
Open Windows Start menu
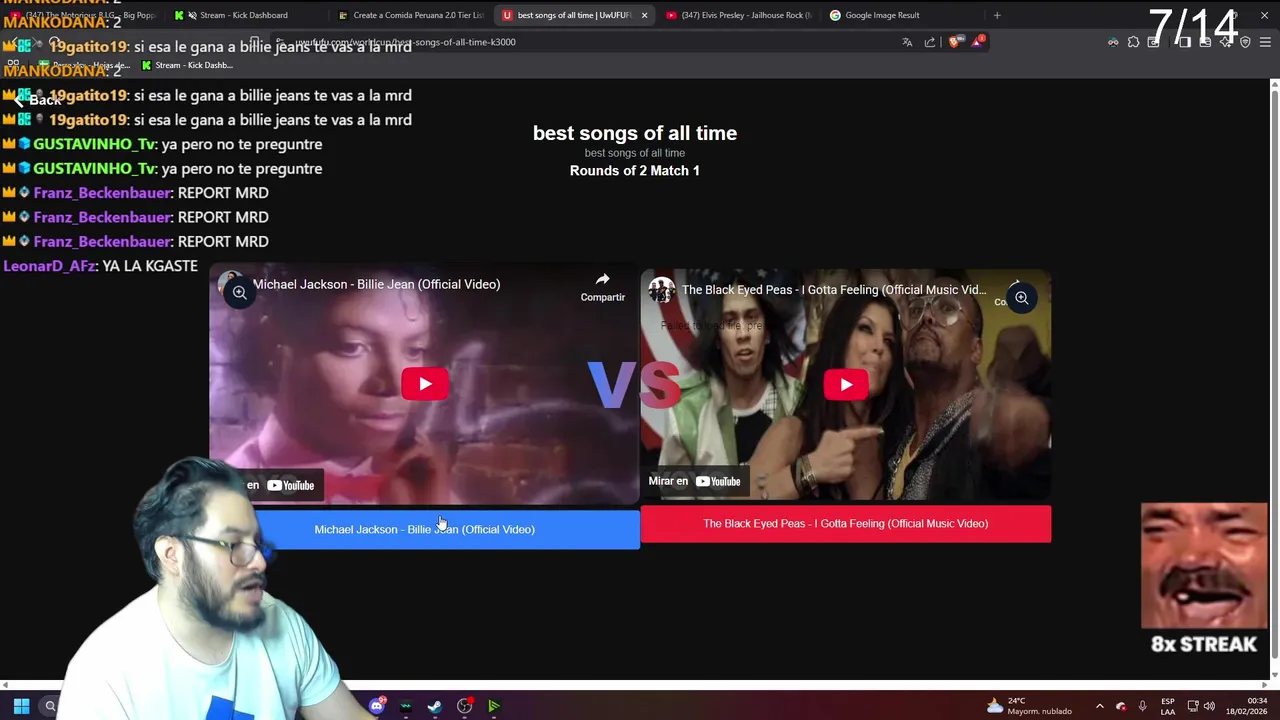[21, 706]
